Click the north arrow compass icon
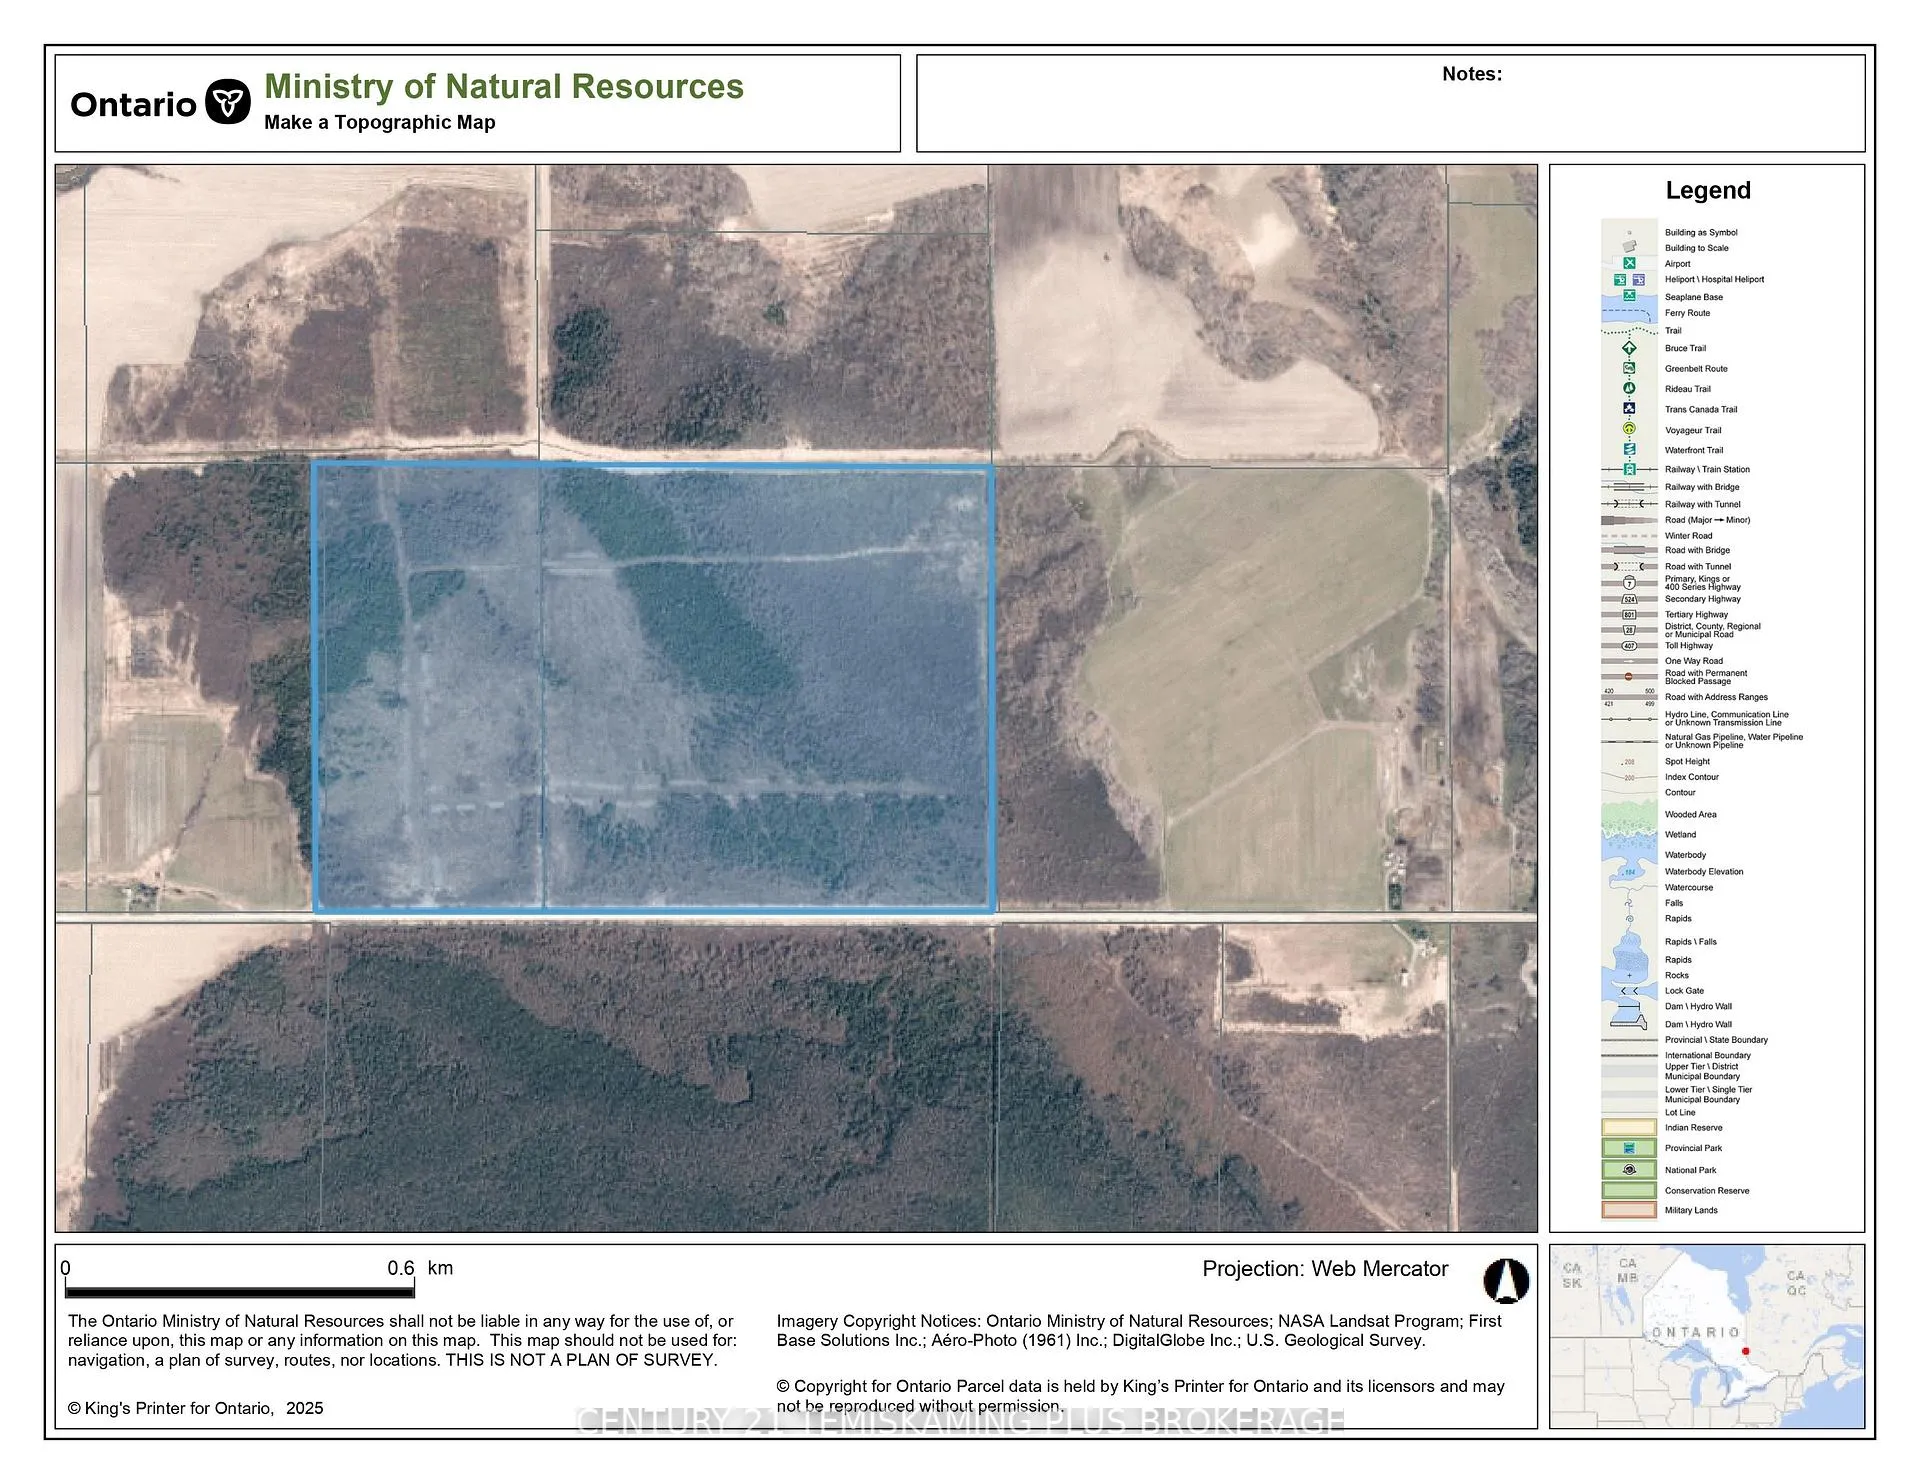 [1506, 1280]
